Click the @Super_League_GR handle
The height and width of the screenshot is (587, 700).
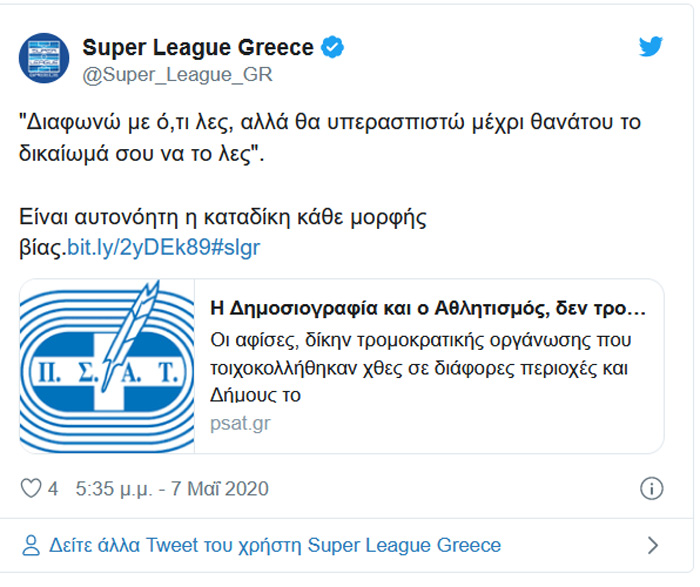point(177,74)
